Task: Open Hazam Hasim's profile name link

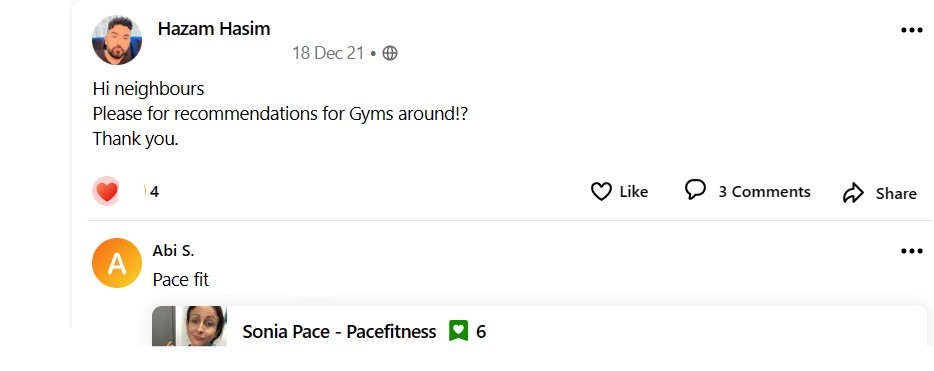Action: (x=214, y=29)
